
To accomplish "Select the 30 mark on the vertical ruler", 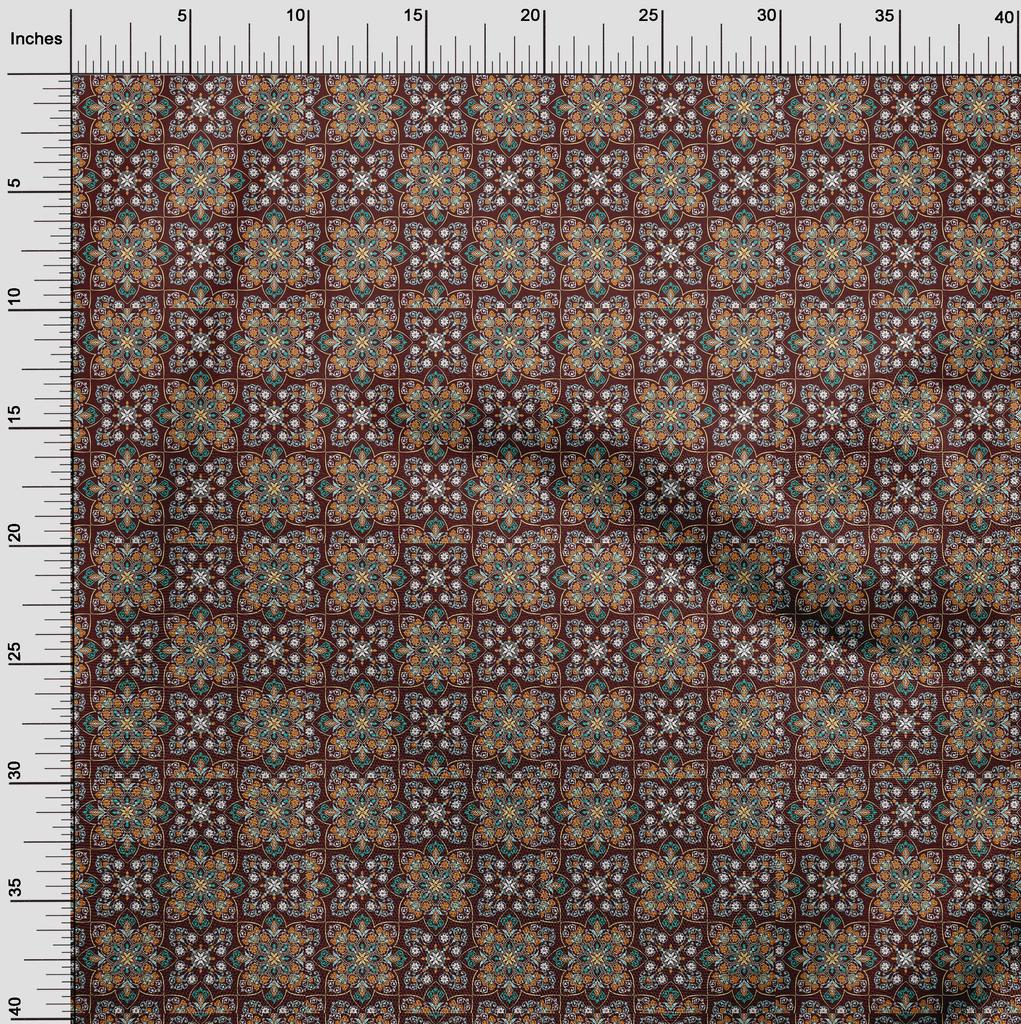I will pos(15,770).
